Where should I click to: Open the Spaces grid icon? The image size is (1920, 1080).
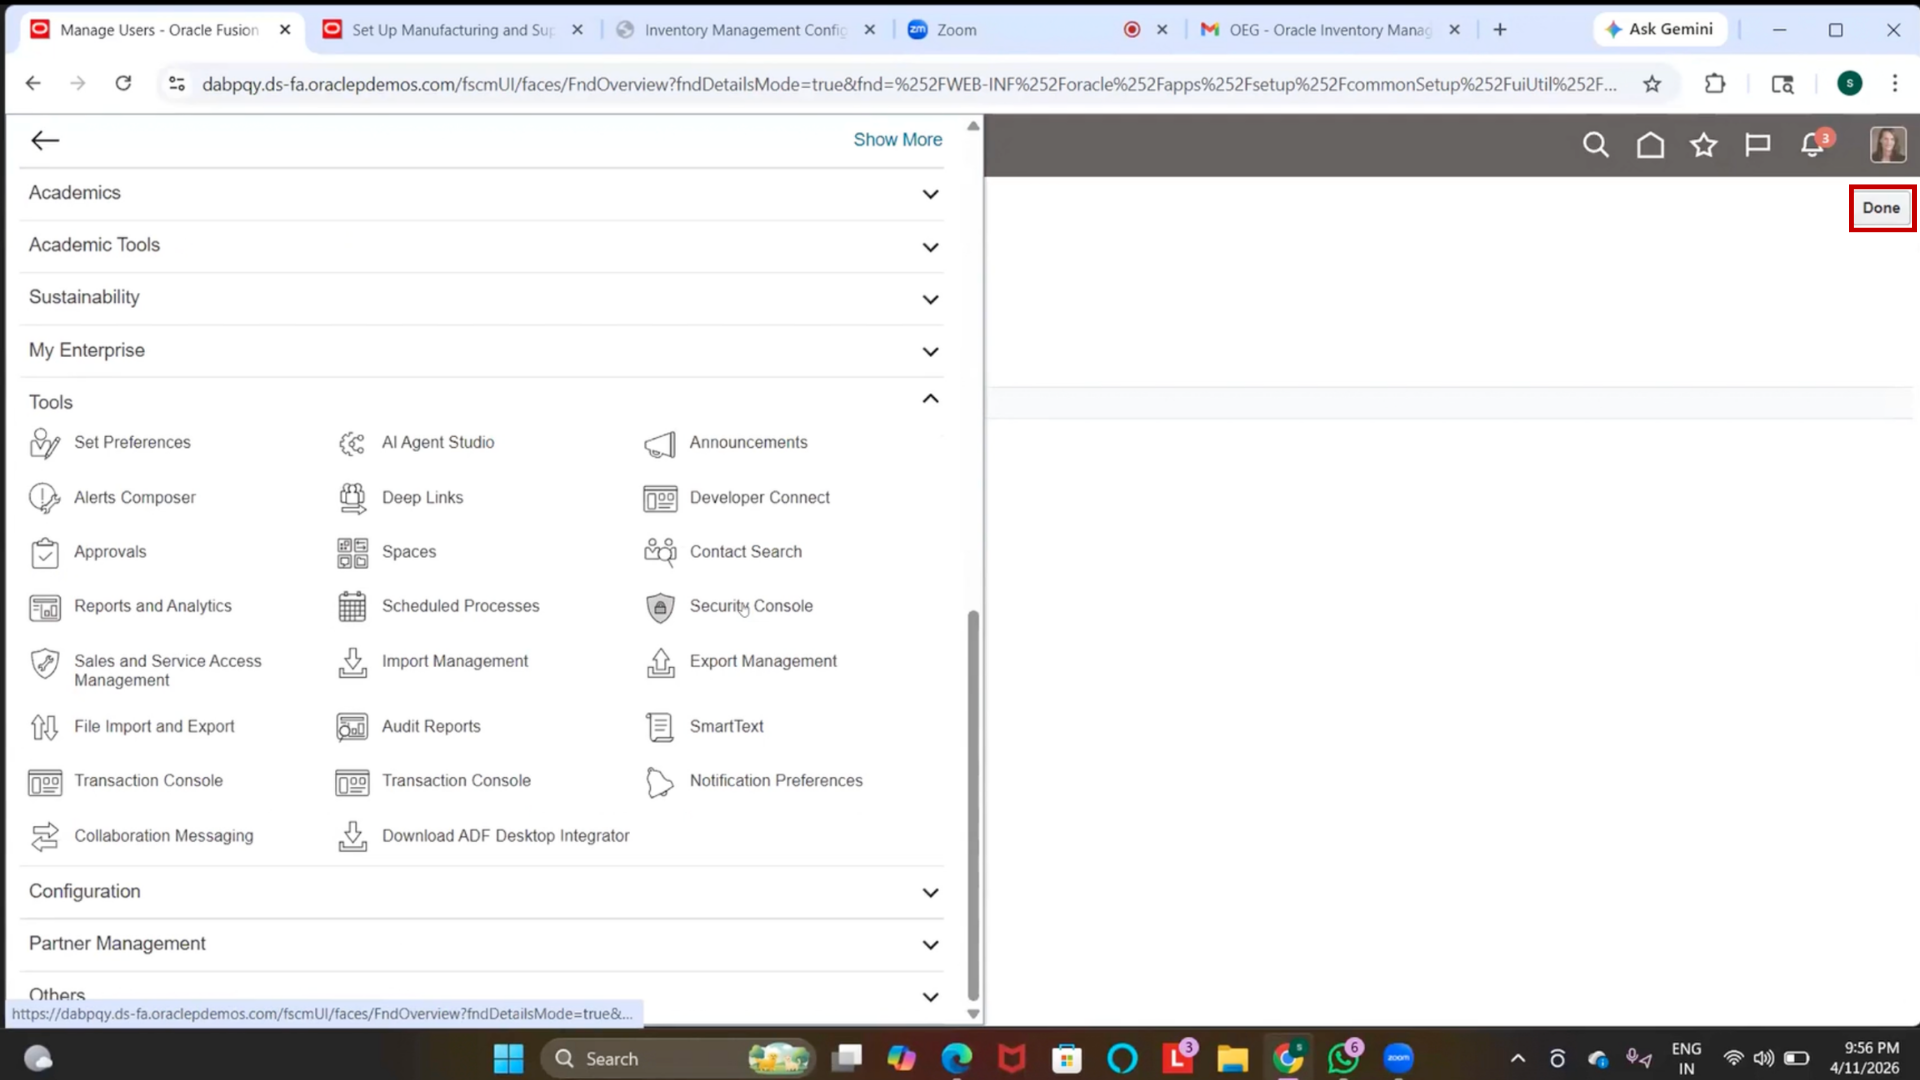[352, 552]
